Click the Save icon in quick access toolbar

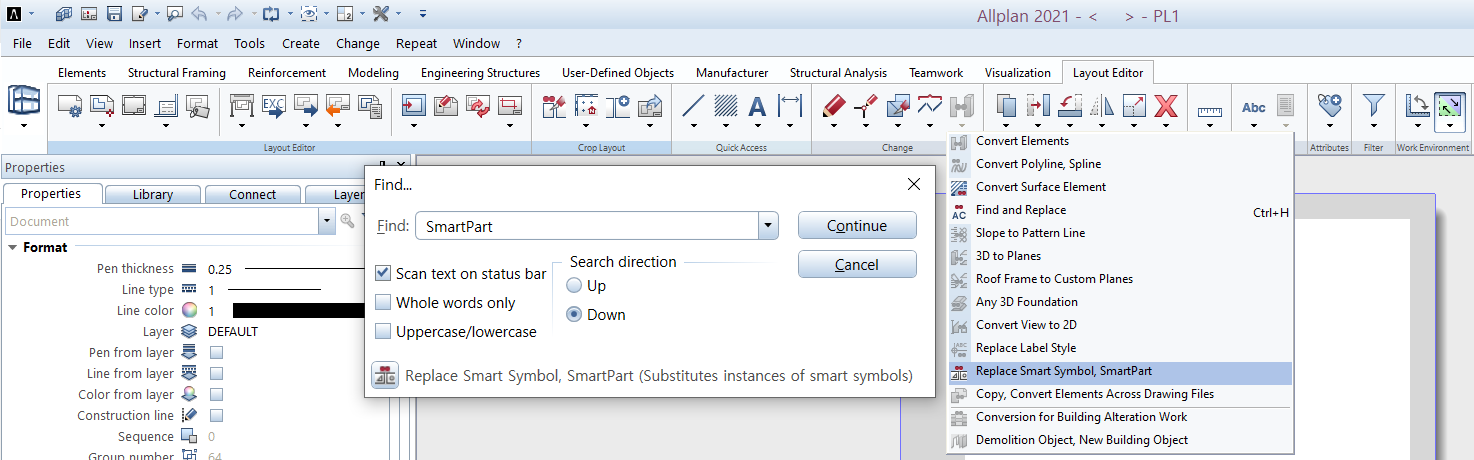114,14
